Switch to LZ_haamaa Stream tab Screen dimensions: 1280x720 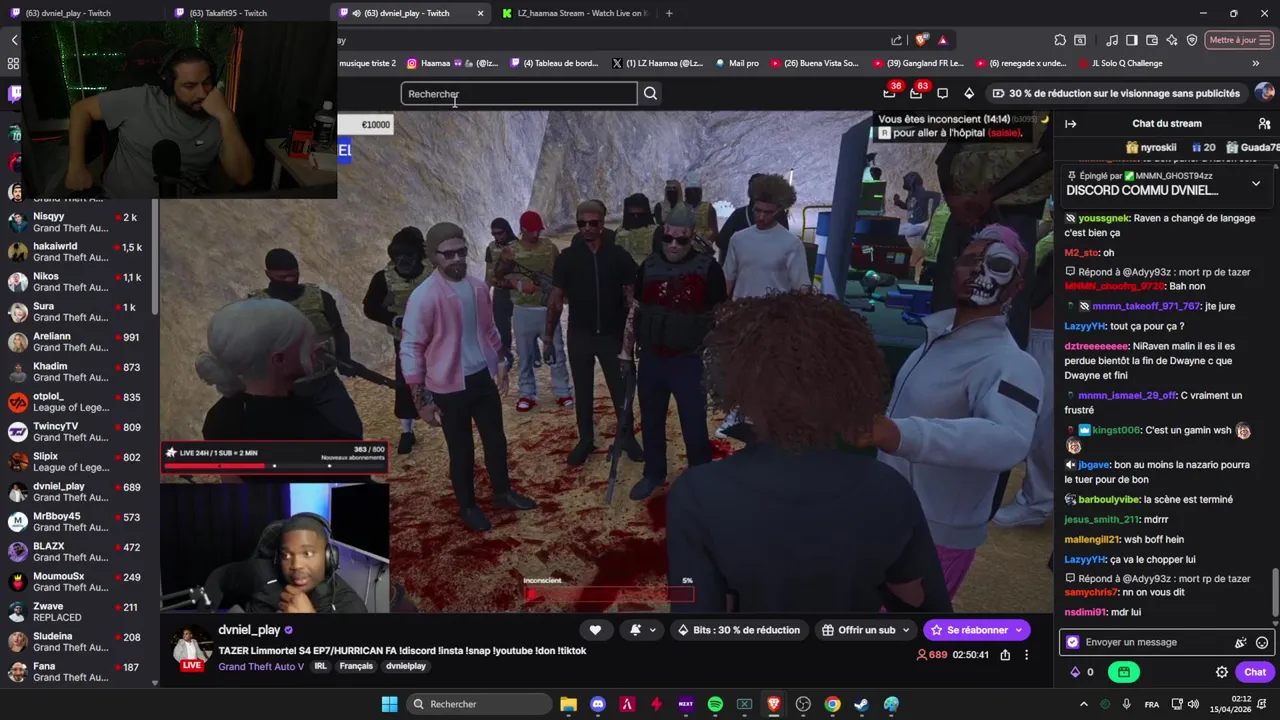pos(575,13)
